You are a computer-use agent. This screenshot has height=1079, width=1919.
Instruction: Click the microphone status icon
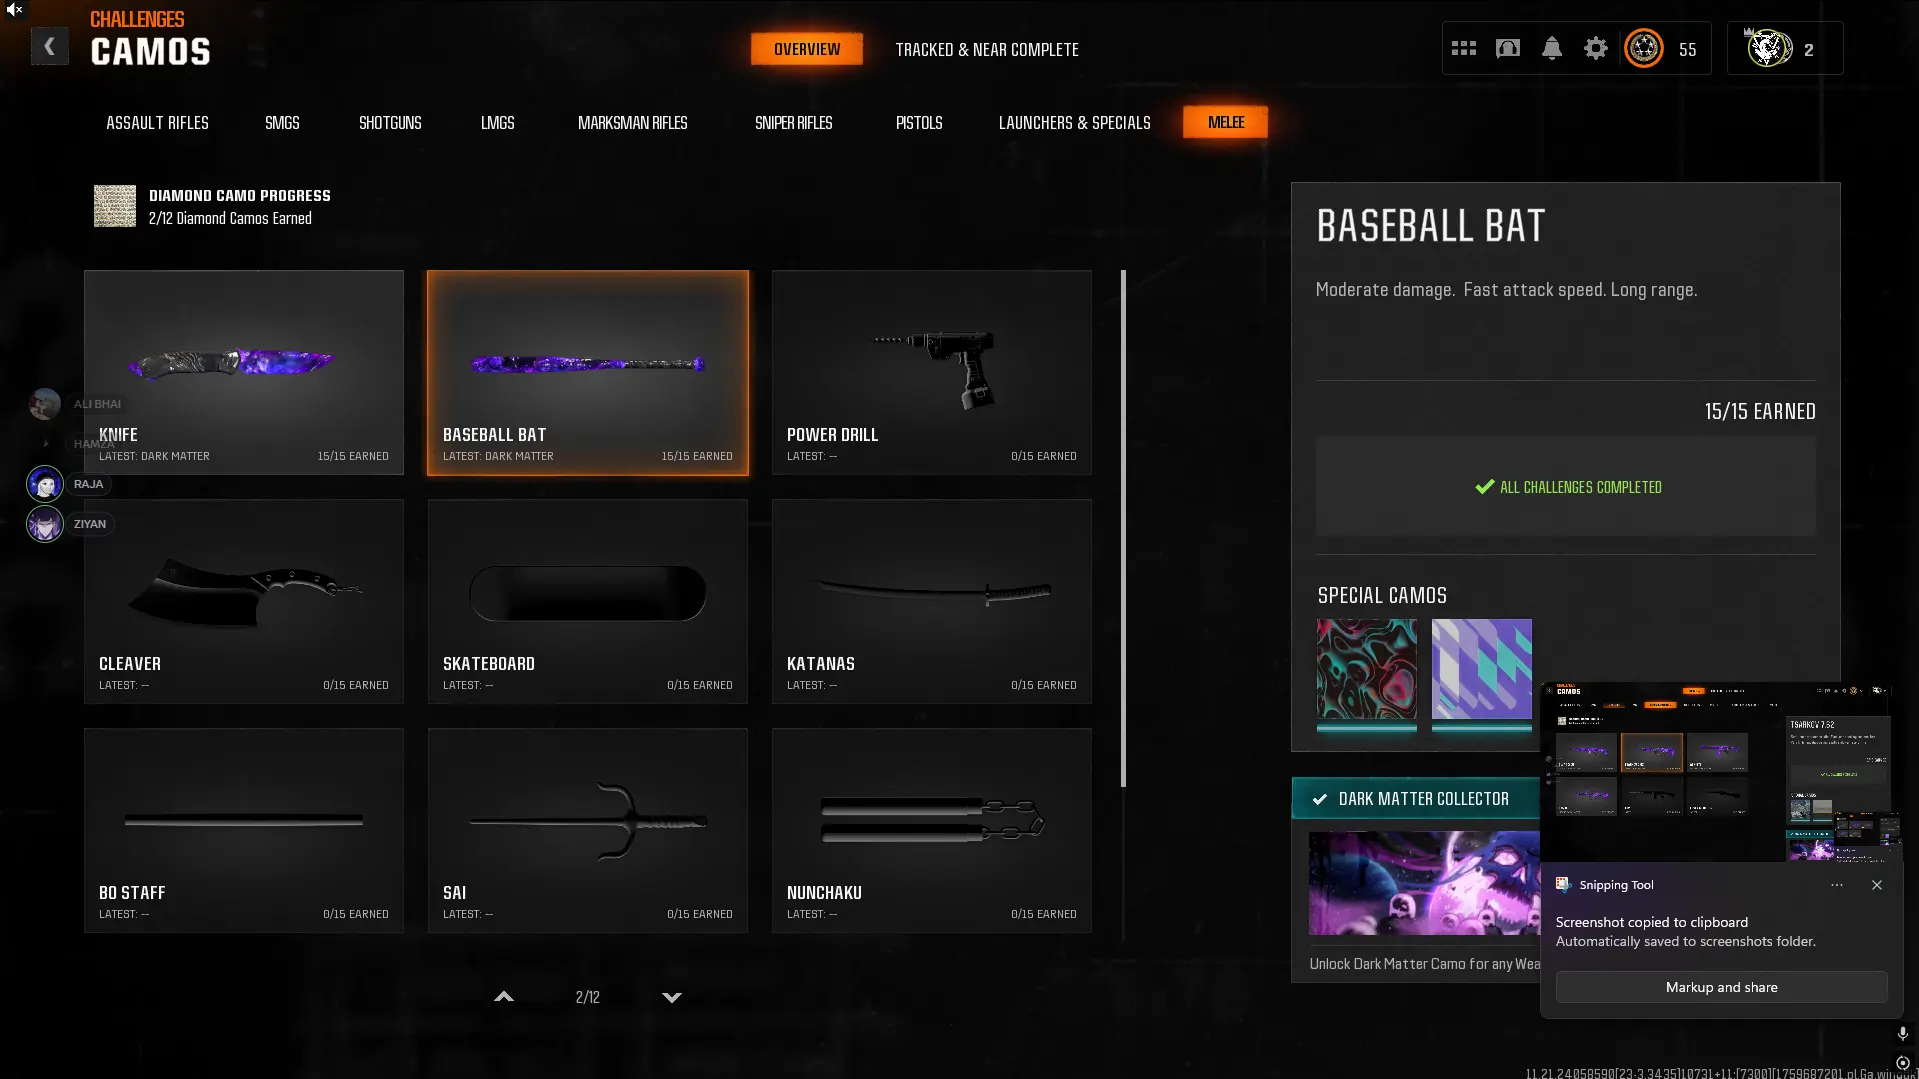pos(1902,1034)
